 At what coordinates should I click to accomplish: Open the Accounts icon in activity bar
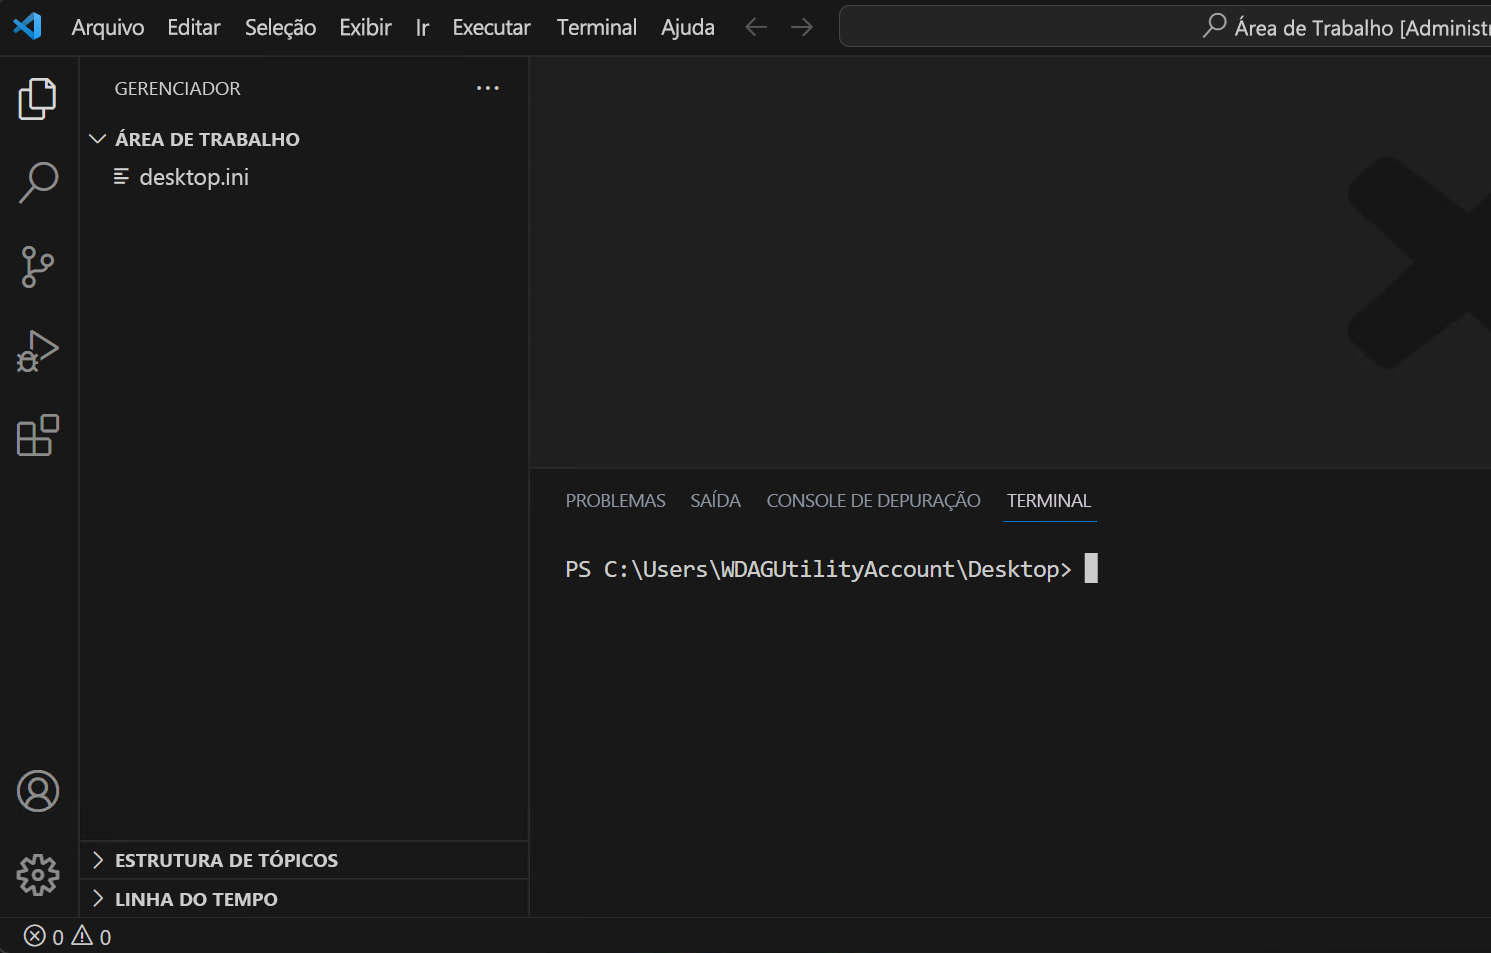(x=38, y=791)
